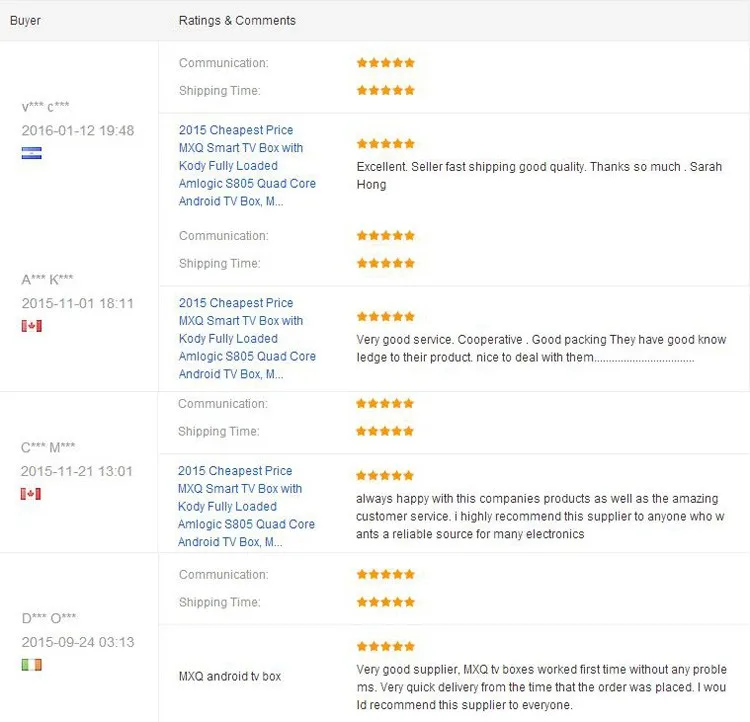Screen dimensions: 750x722
Task: Click the first review's Communication star rating
Action: (385, 63)
